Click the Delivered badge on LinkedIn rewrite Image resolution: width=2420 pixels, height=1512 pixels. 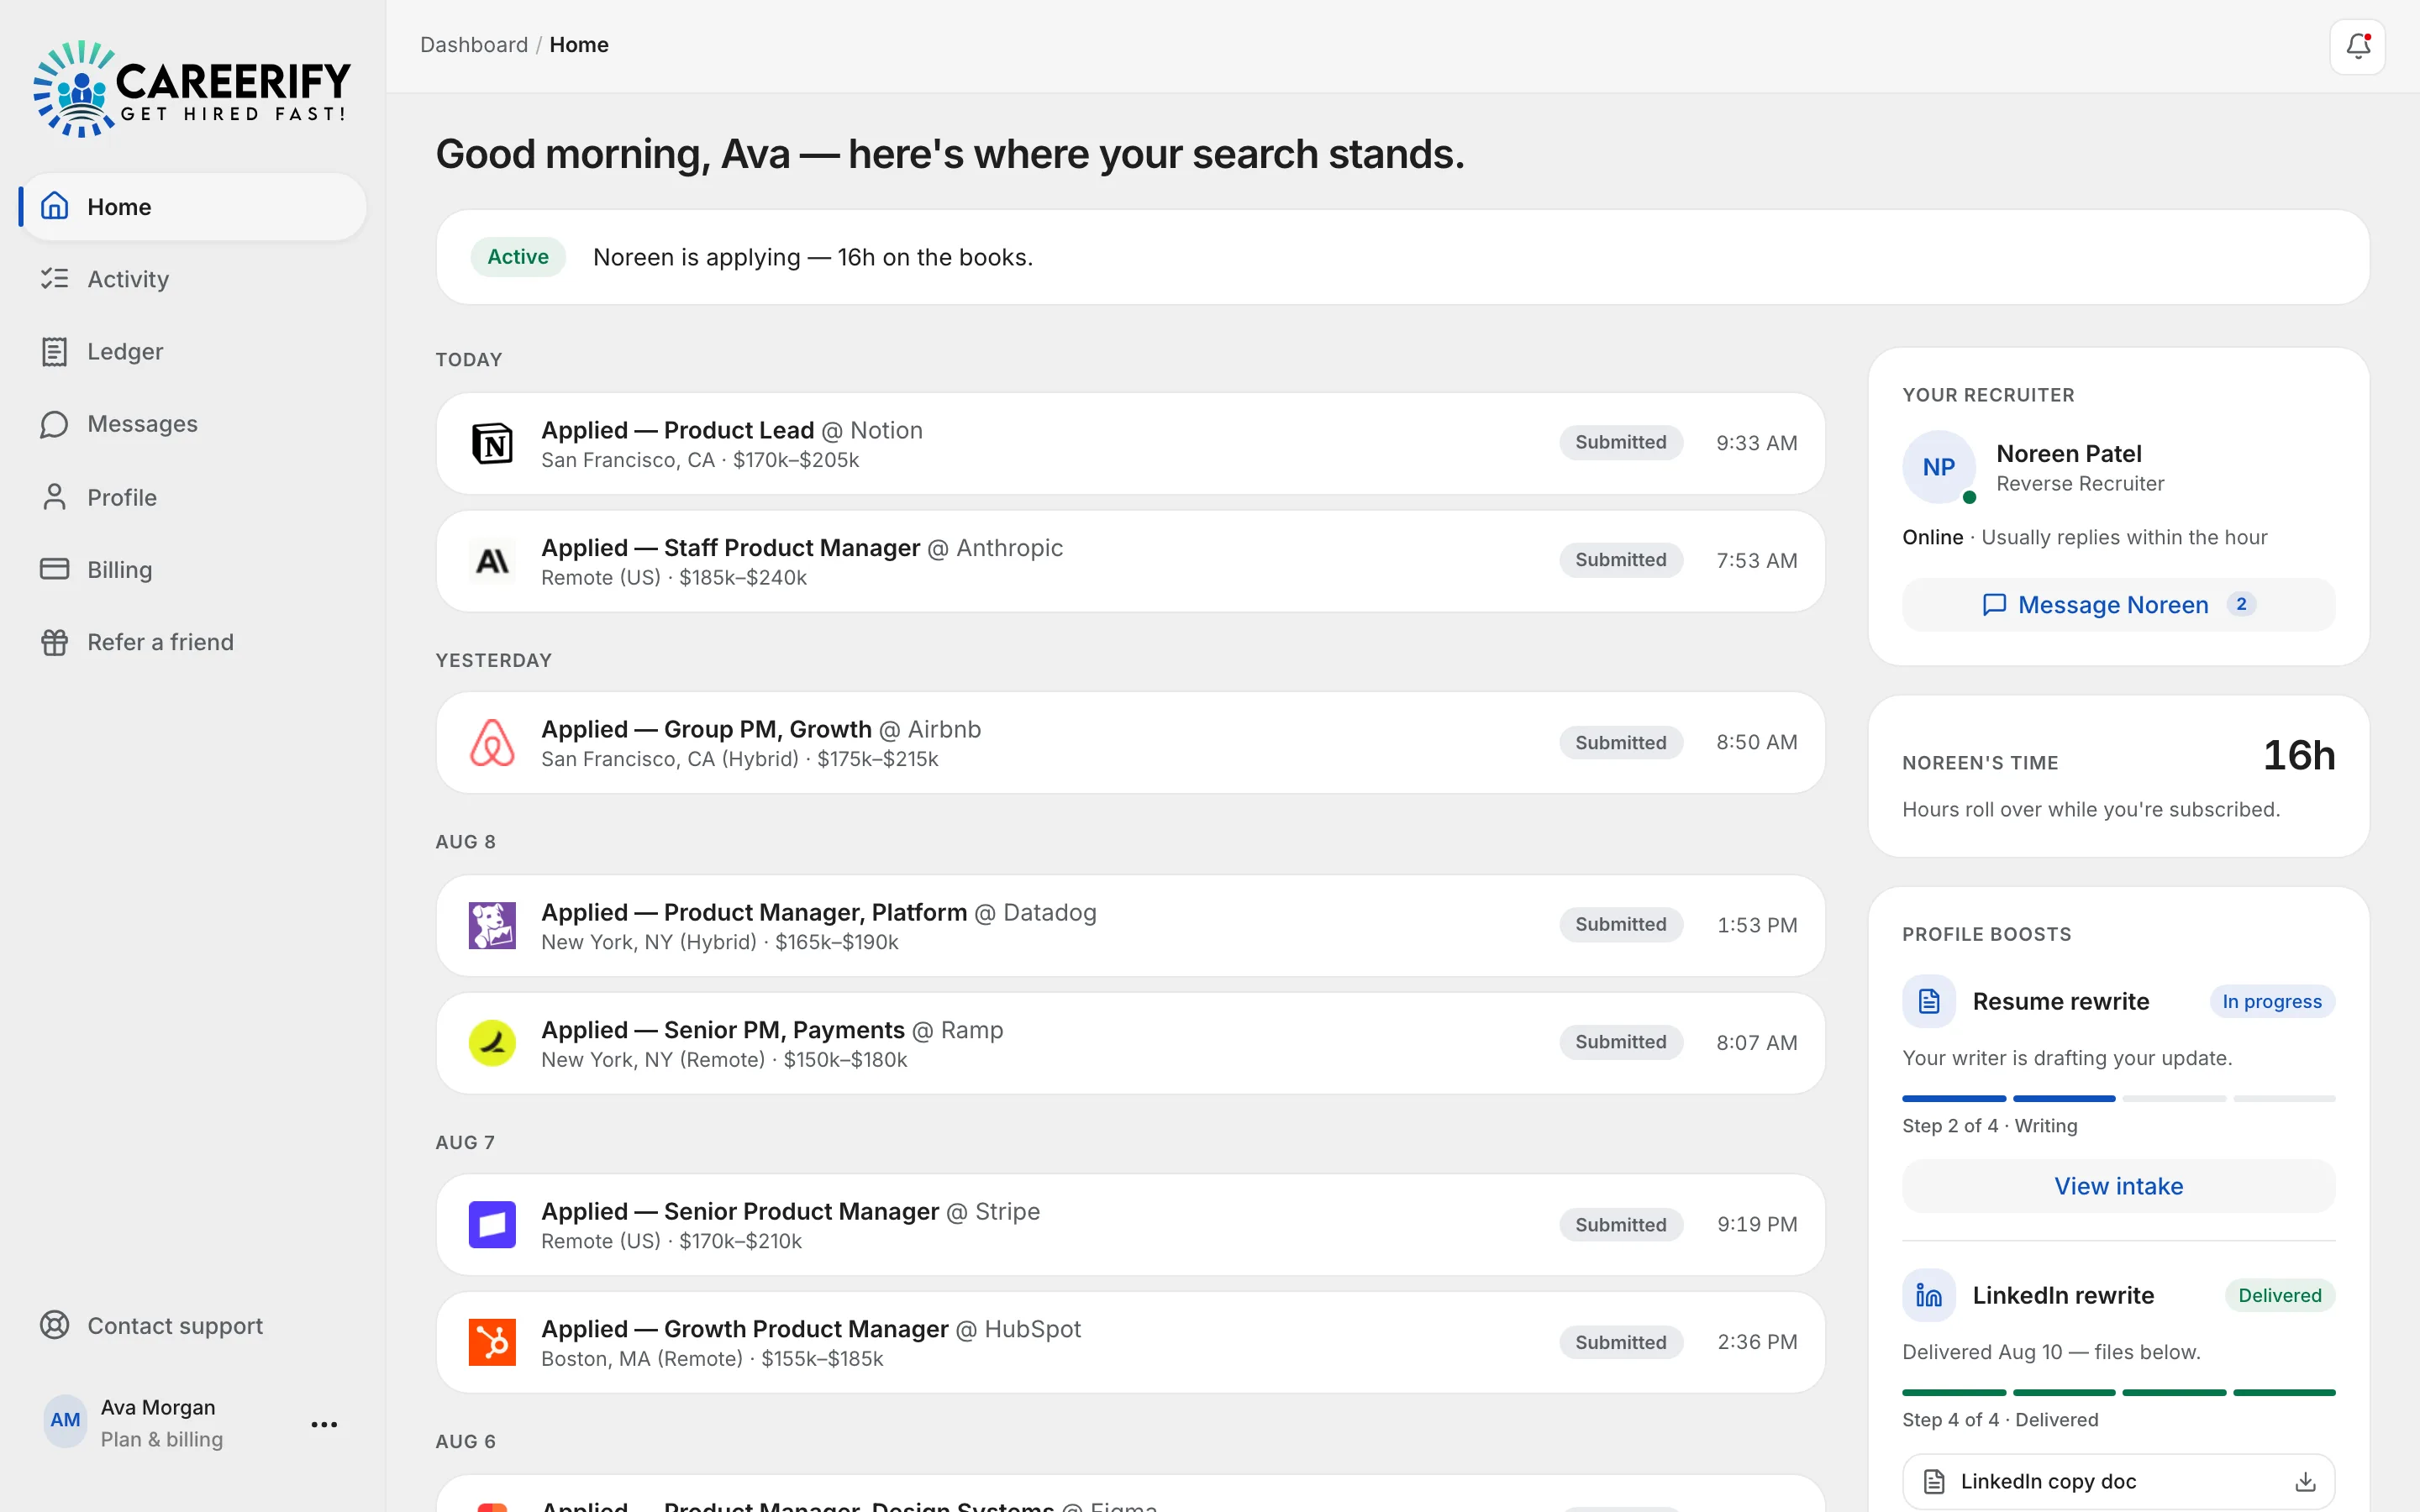2279,1295
